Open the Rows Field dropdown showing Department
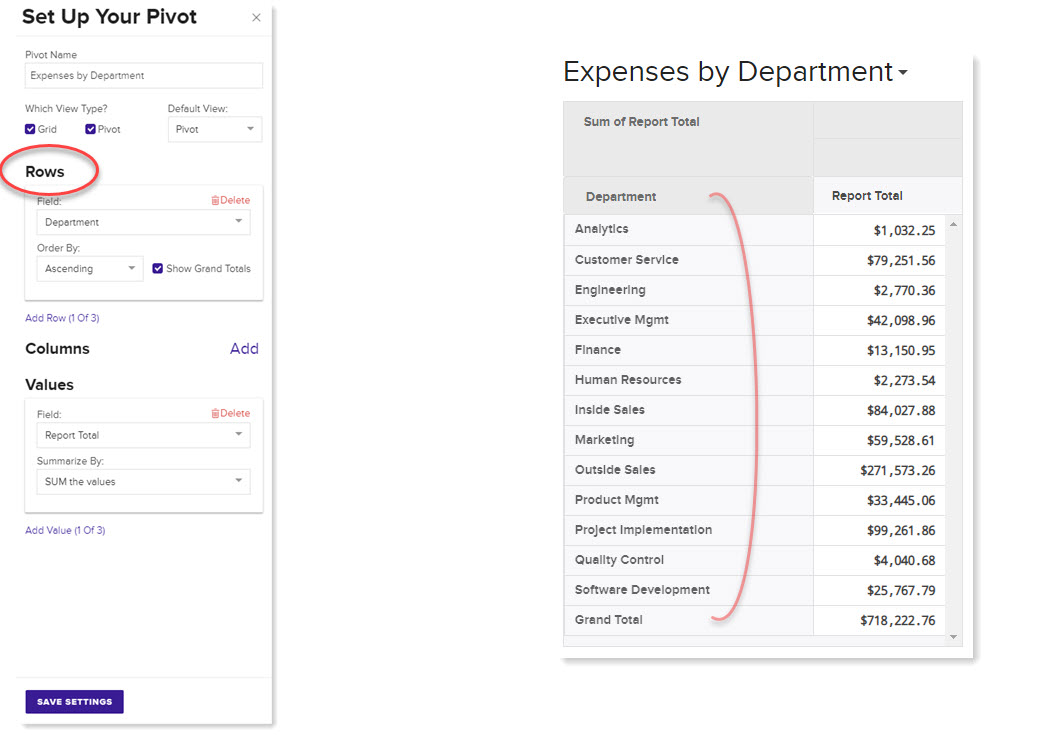 tap(143, 221)
